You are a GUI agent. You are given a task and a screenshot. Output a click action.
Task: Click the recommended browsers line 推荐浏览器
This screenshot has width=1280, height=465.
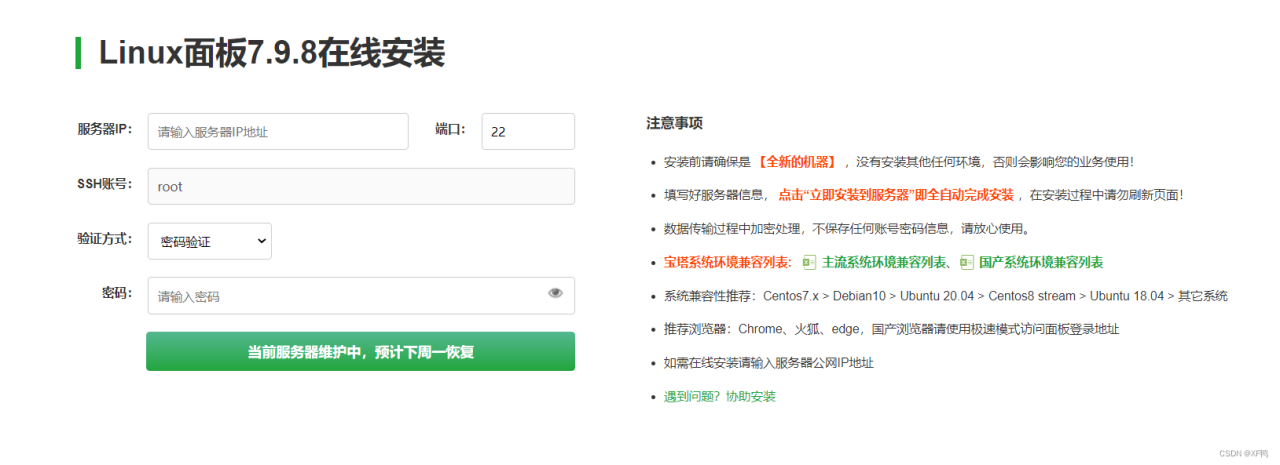[x=892, y=329]
